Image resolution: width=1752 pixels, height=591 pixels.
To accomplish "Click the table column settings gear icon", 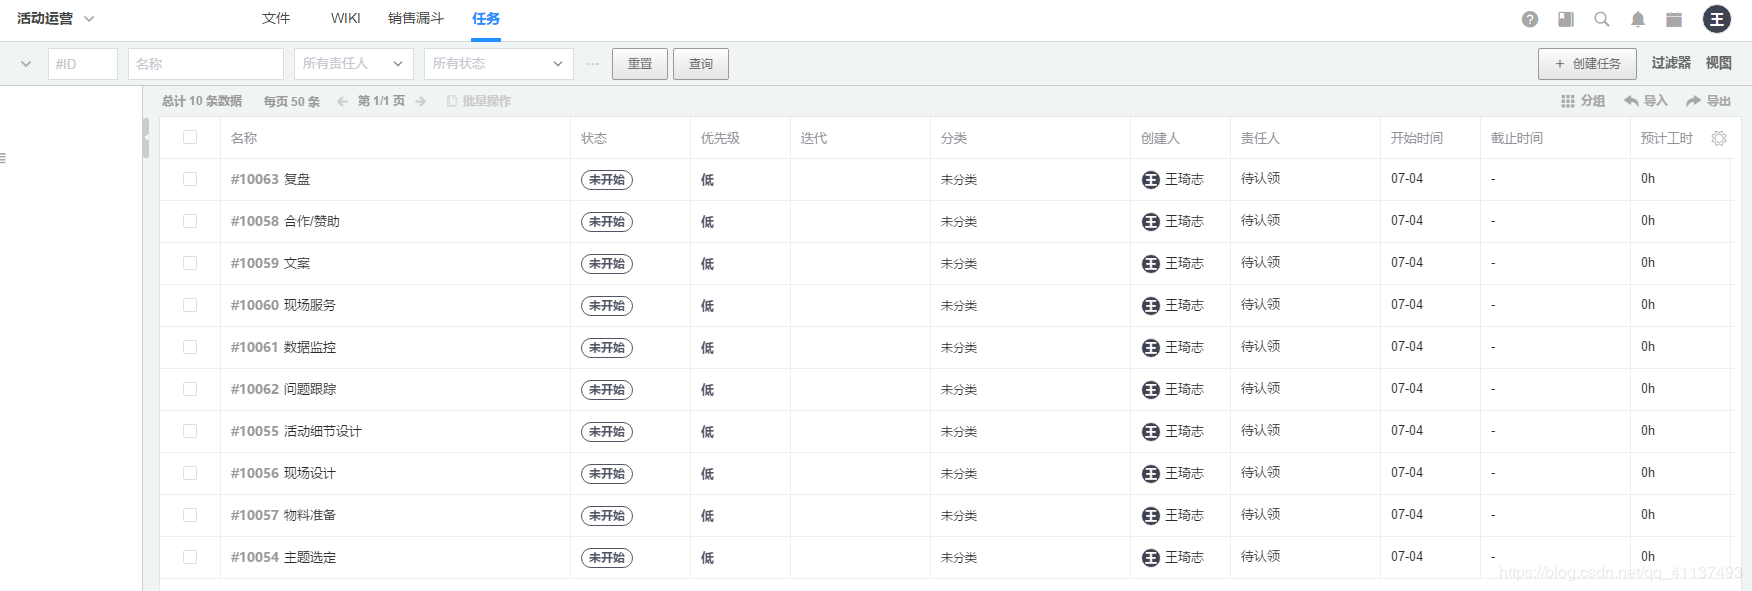I will [1719, 138].
